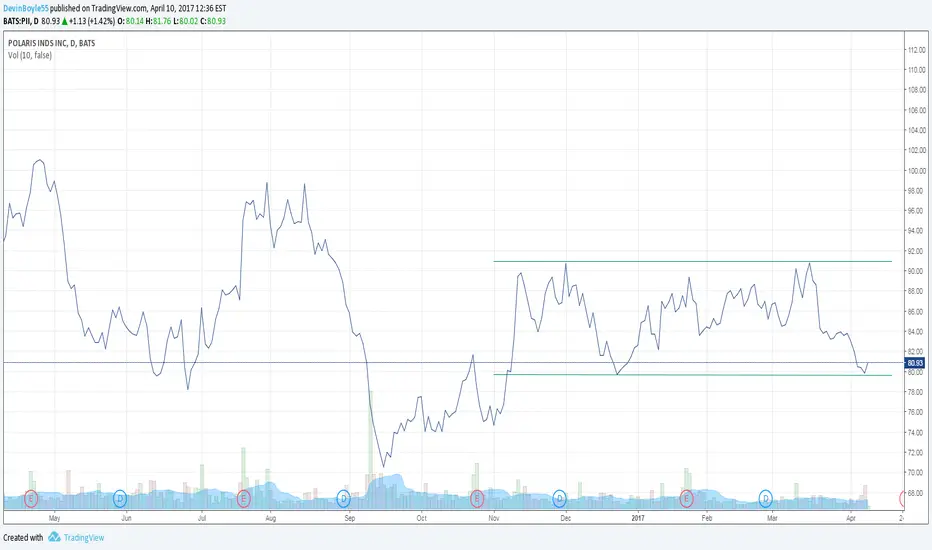Click the POLARIS INDS INC, D, BATS legend
This screenshot has width=932, height=550.
point(51,43)
